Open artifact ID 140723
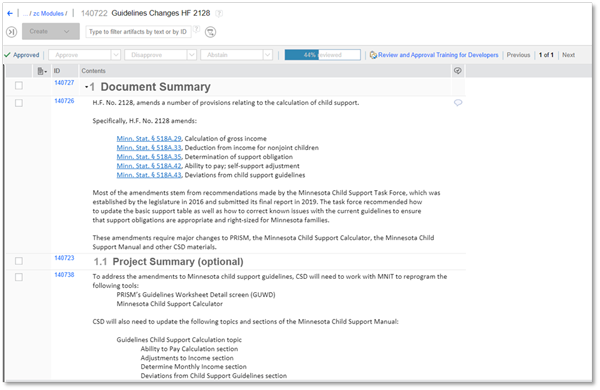600x390 pixels. (x=64, y=258)
